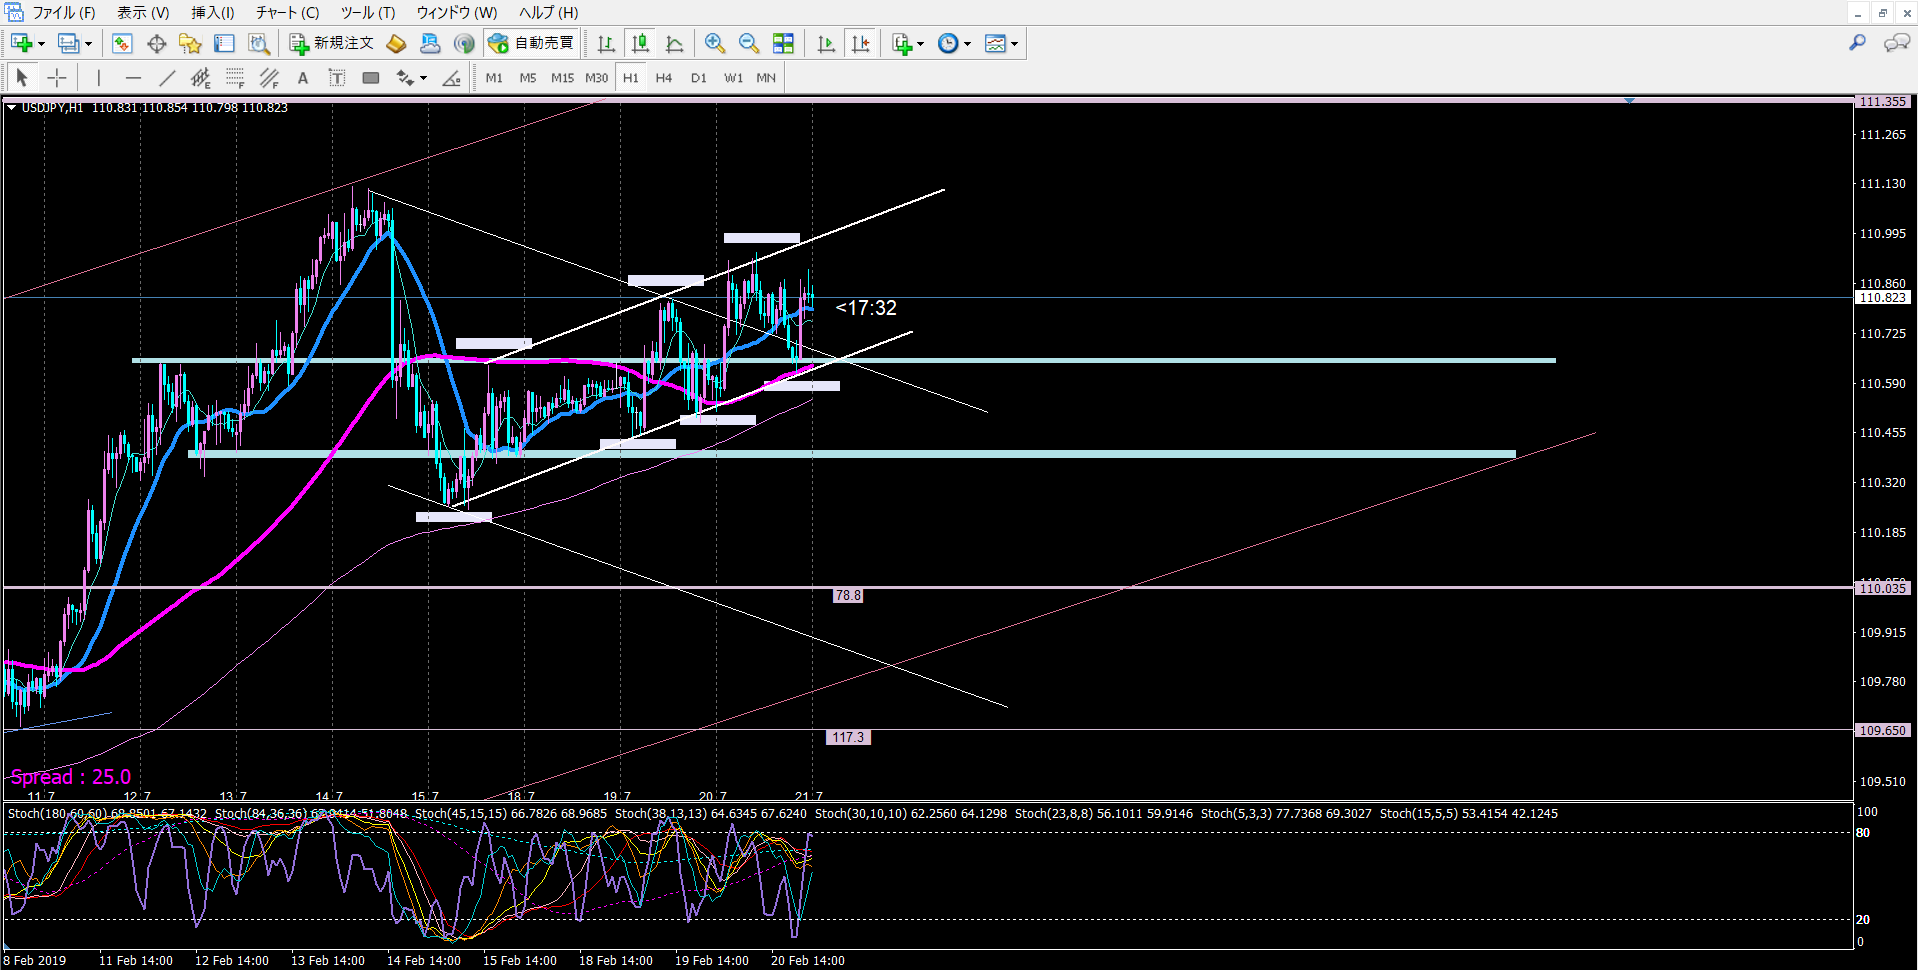The height and width of the screenshot is (970, 1918).
Task: Open the Navigator star-folder icon
Action: 190,43
